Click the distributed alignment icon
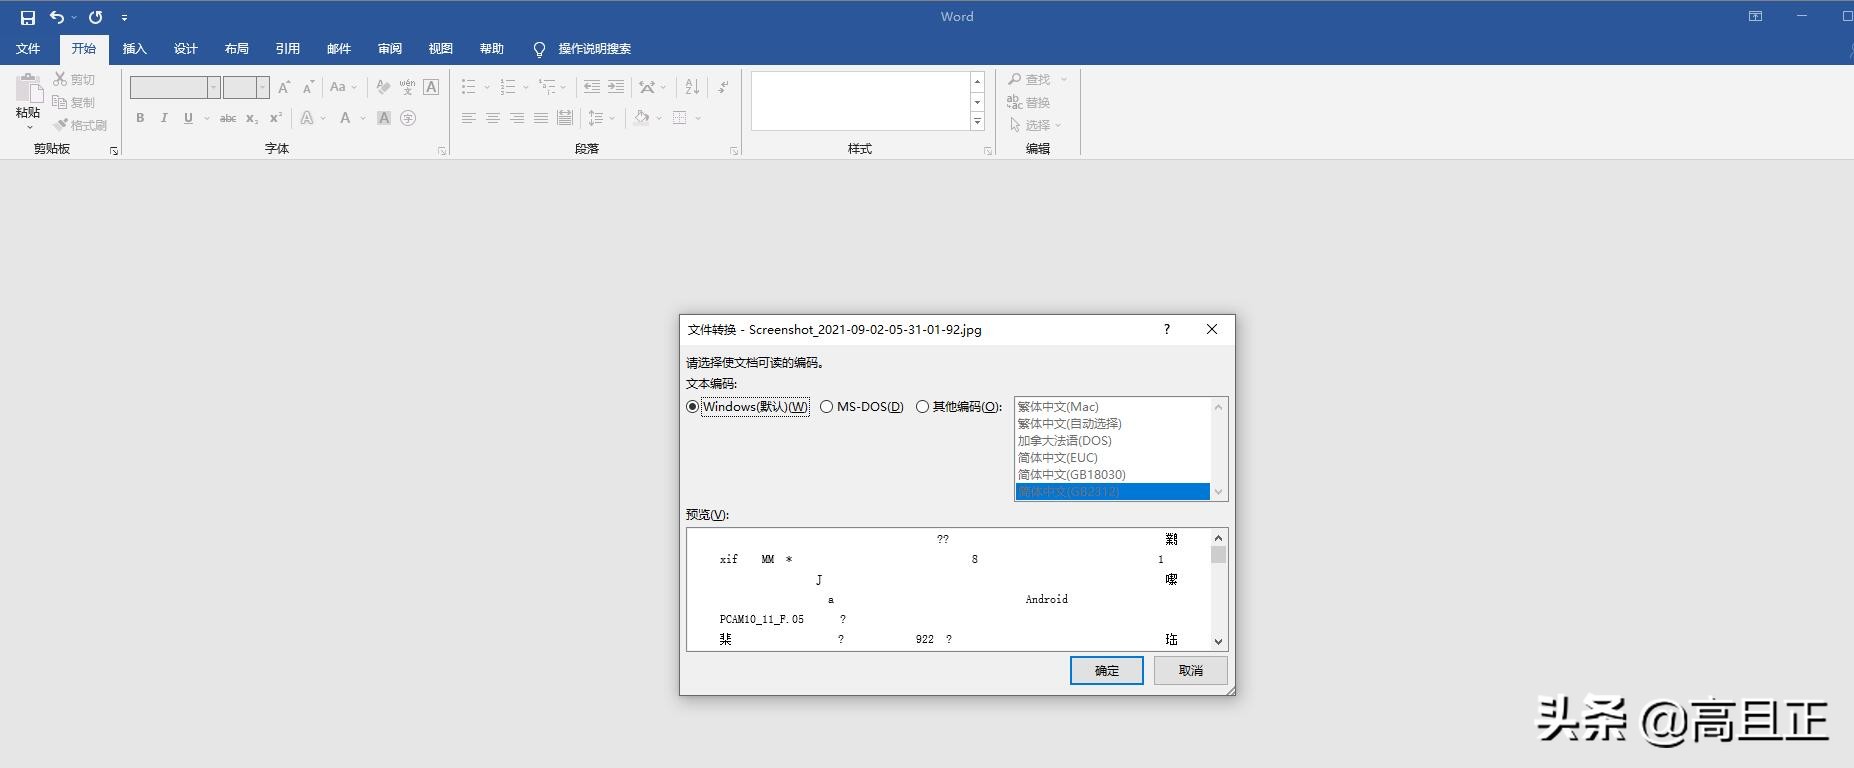 (565, 118)
